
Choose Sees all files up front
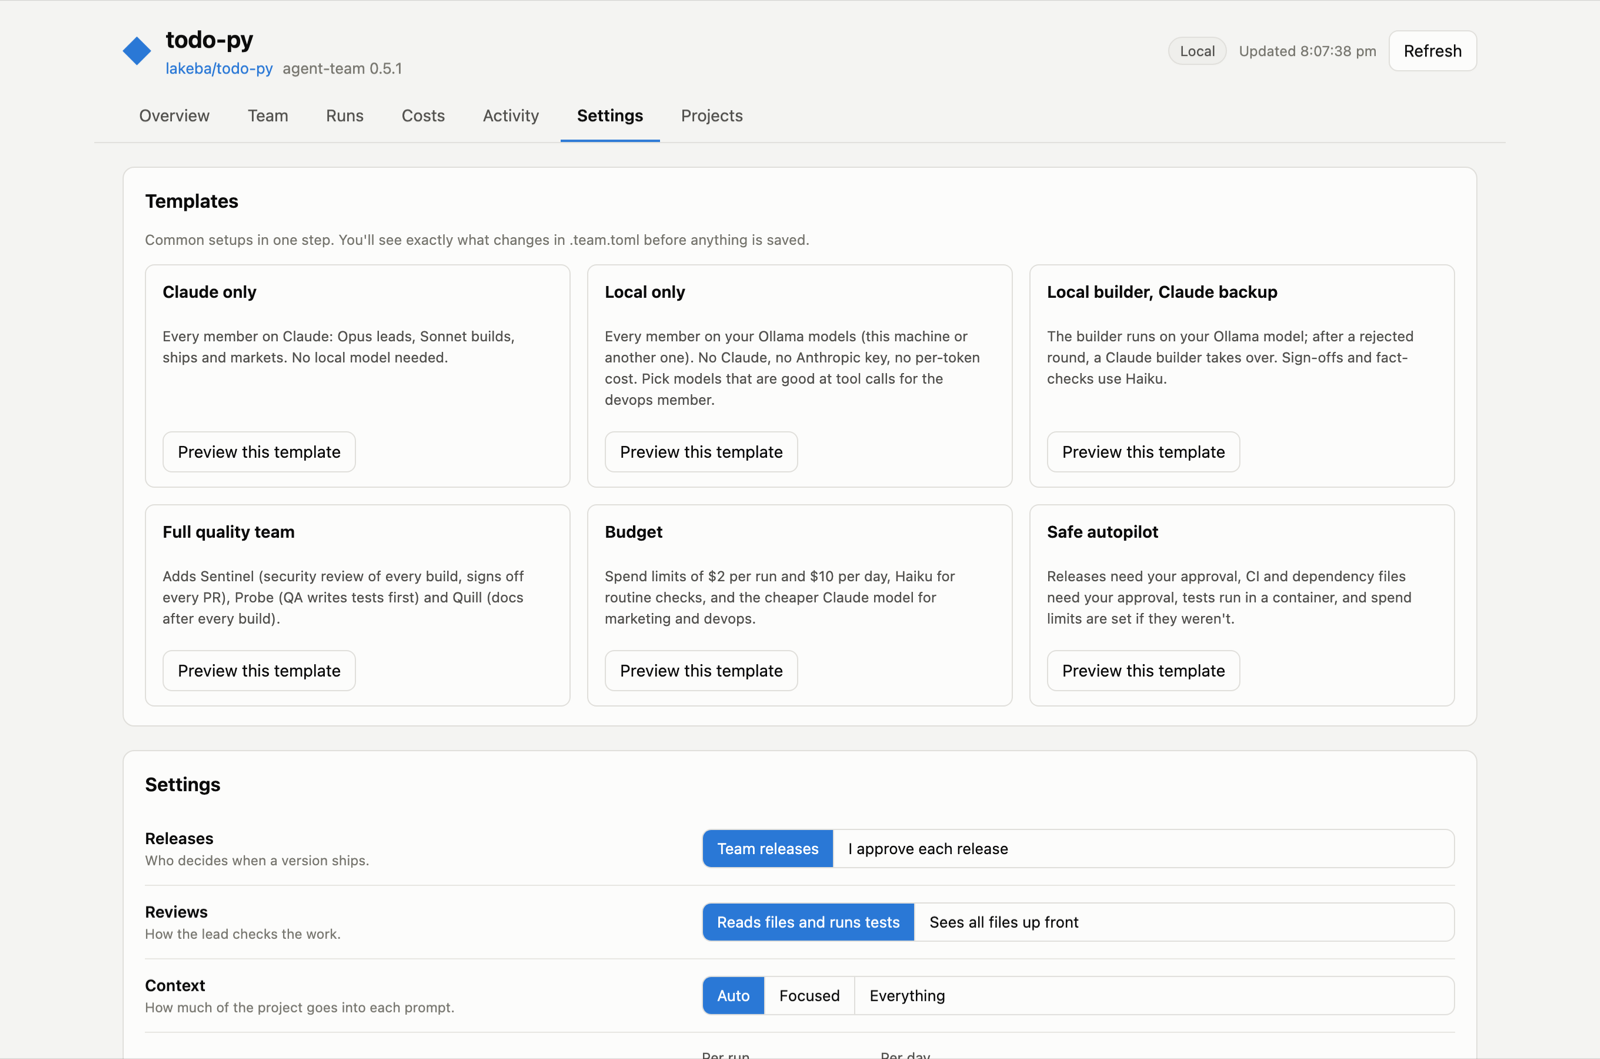[x=1004, y=922]
